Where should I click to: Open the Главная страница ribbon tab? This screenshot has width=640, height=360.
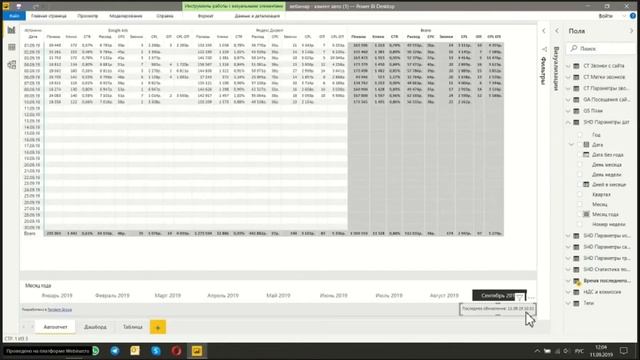tap(49, 16)
